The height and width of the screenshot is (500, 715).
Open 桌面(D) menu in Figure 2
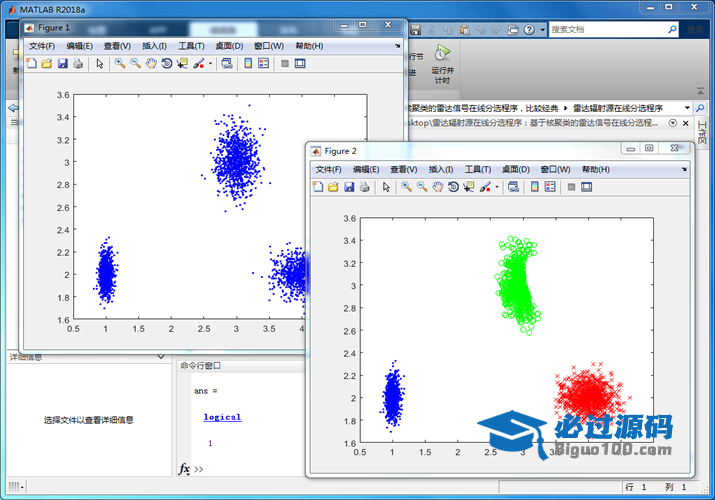pyautogui.click(x=516, y=170)
